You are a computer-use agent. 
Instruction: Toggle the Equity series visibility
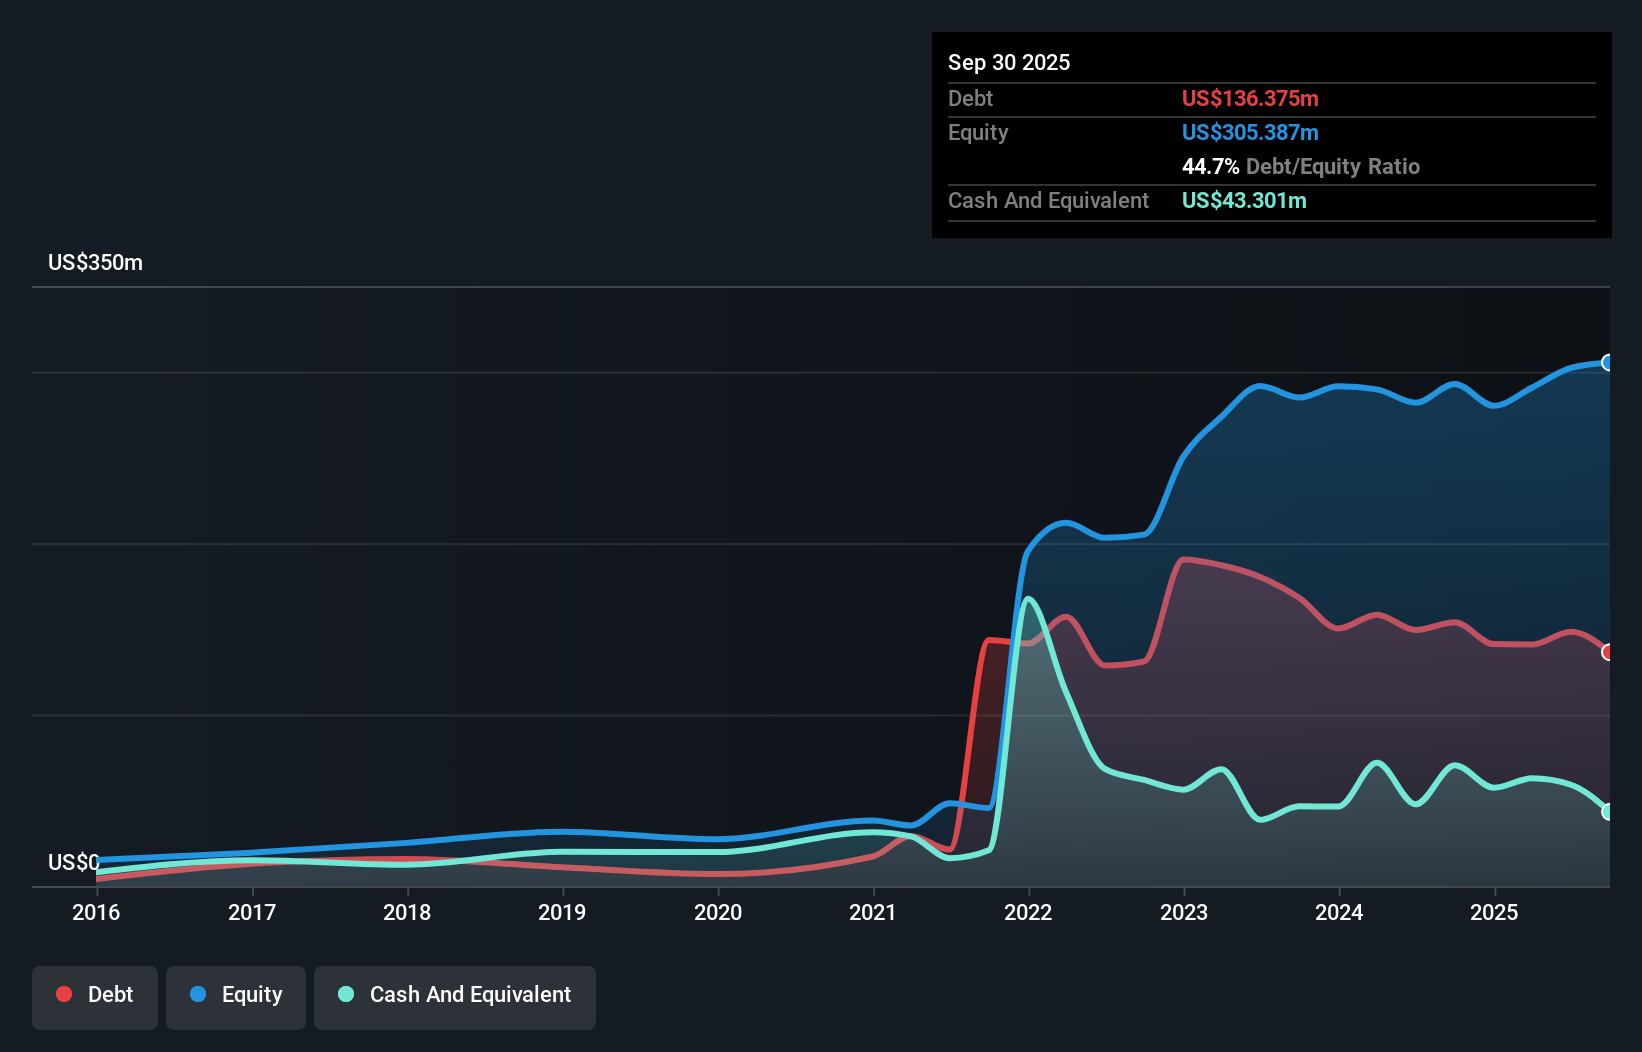235,995
